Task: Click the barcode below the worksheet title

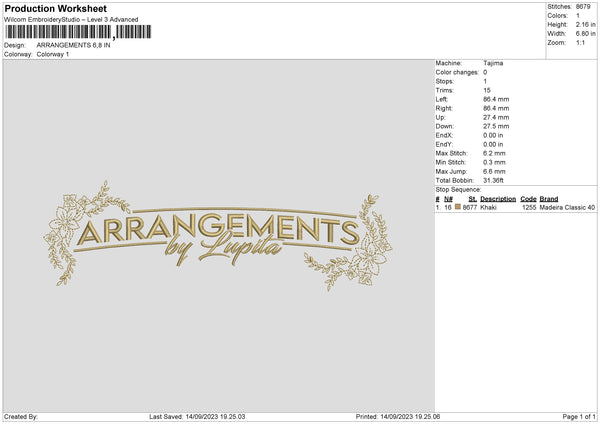Action: [x=78, y=32]
